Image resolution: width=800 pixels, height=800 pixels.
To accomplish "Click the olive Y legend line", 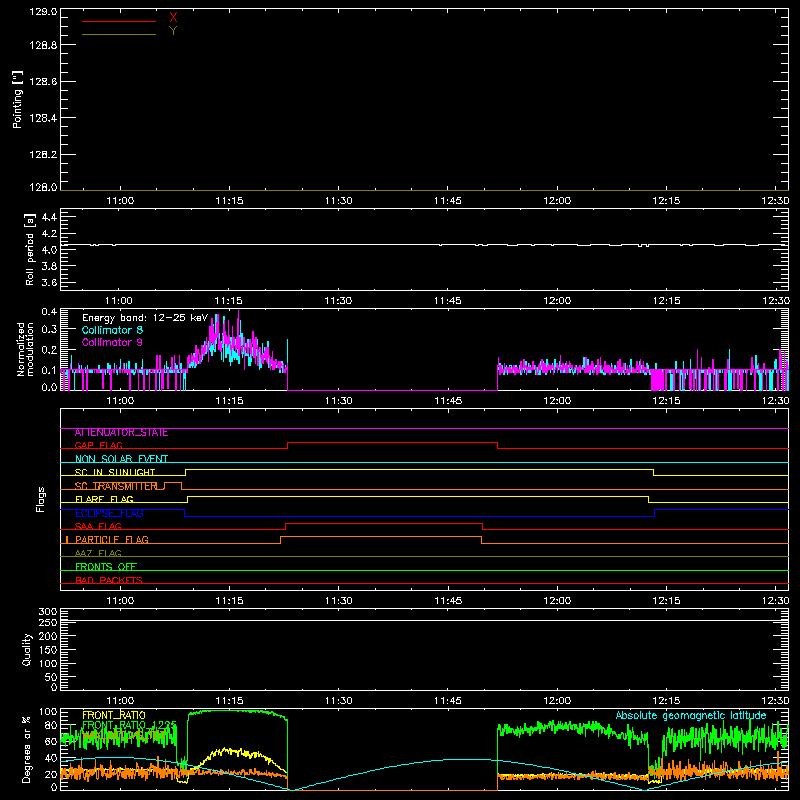I will (119, 34).
